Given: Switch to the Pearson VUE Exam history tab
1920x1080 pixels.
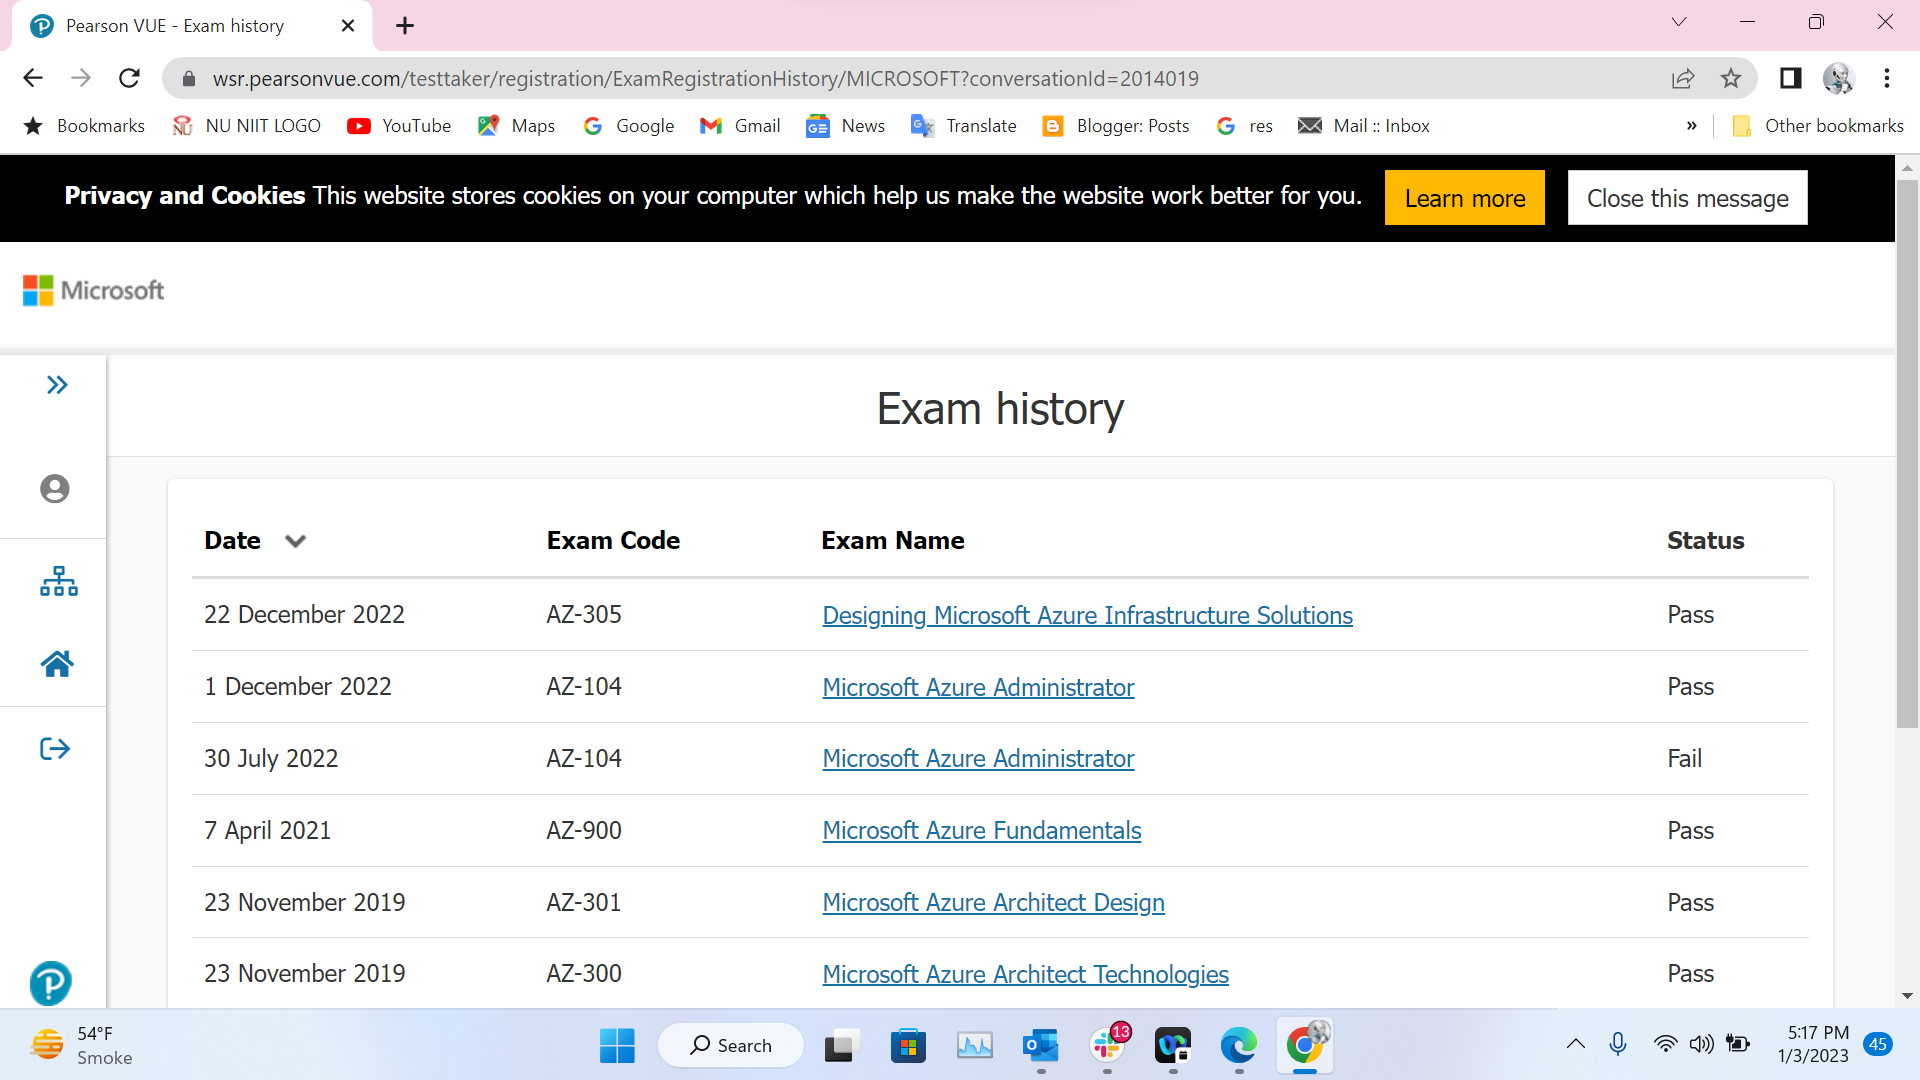Looking at the screenshot, I should [175, 25].
